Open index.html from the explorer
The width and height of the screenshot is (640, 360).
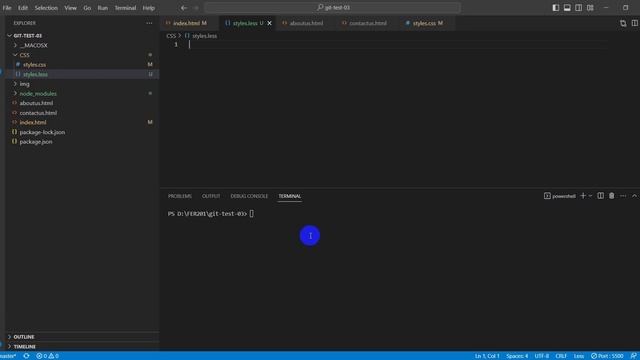[x=33, y=122]
